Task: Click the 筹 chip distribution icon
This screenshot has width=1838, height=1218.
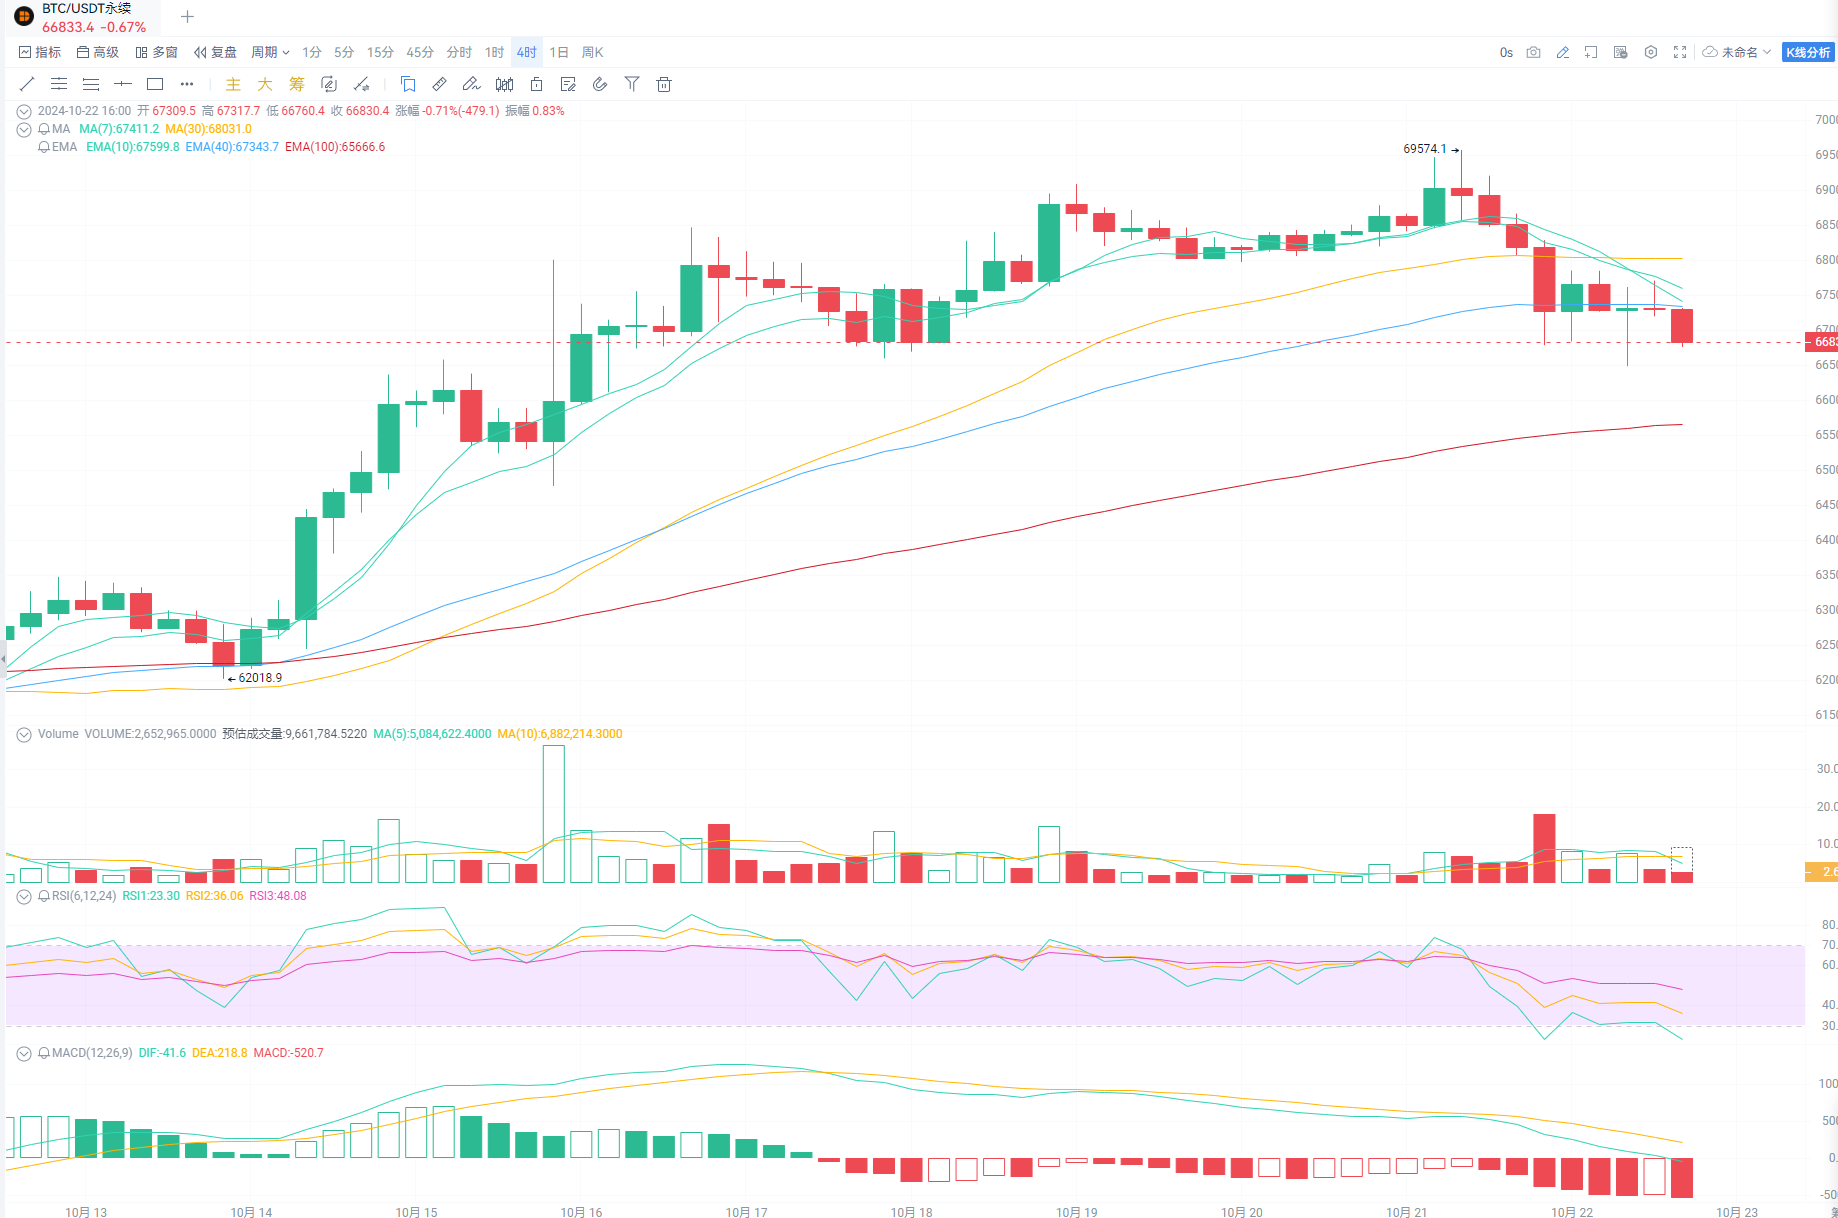Action: pos(297,84)
